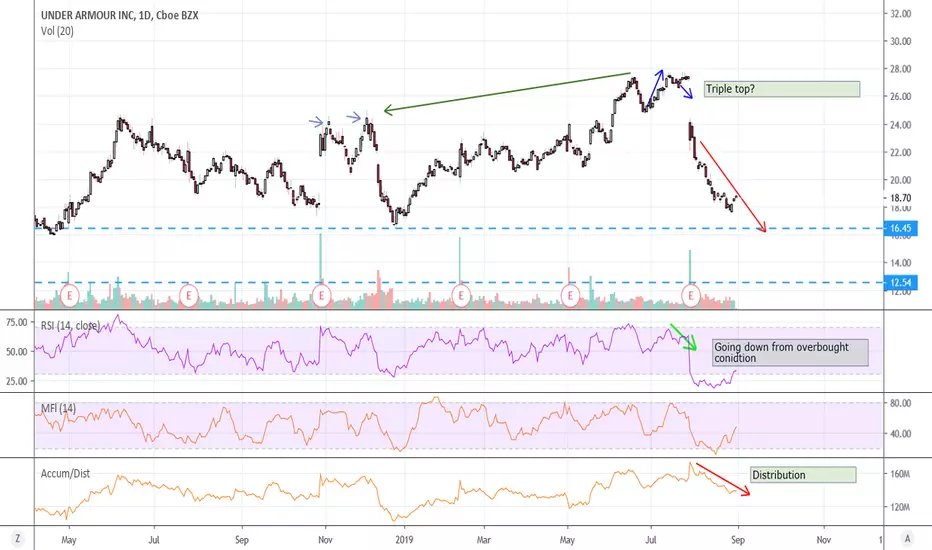Click the 120M Accum/Dist scale label

click(900, 507)
